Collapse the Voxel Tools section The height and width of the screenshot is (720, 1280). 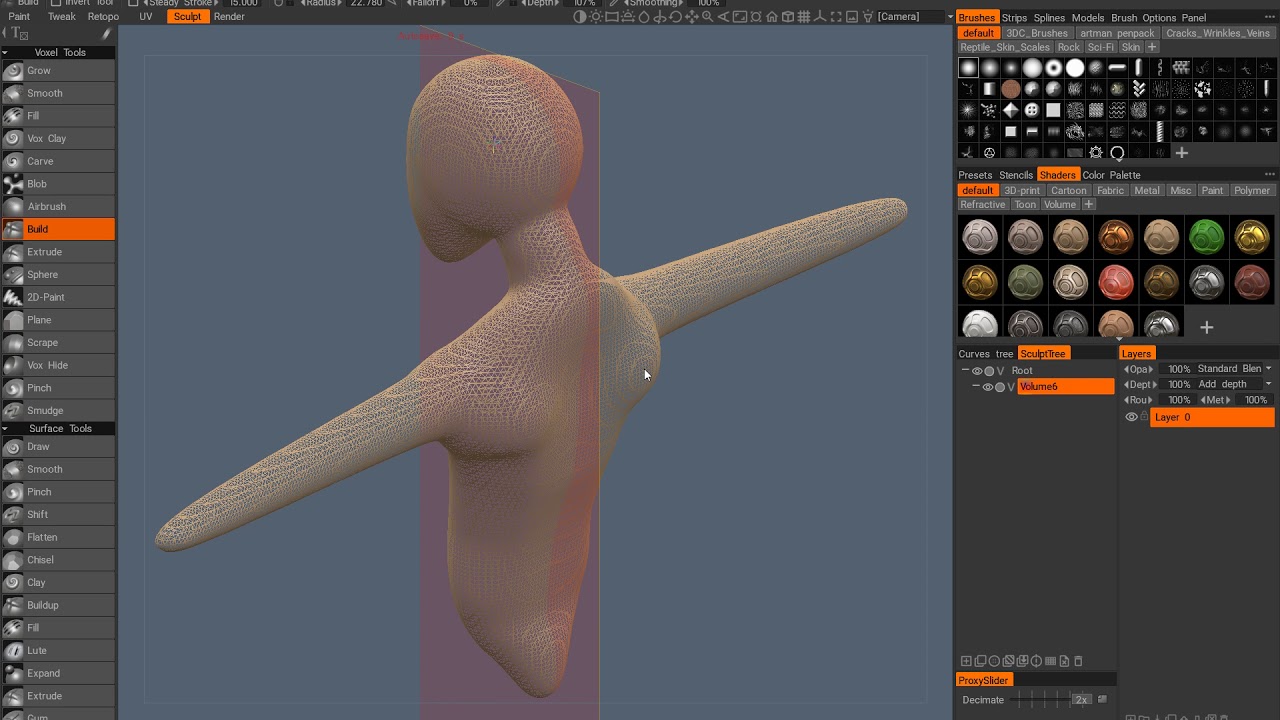pyautogui.click(x=5, y=52)
